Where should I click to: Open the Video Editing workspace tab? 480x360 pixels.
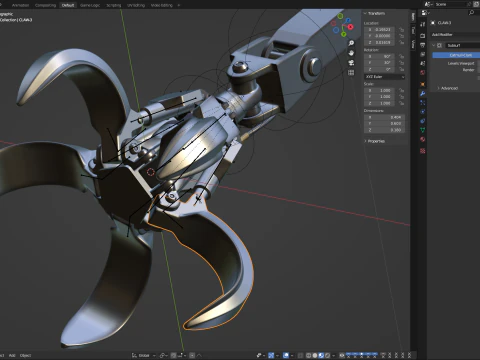tap(162, 5)
